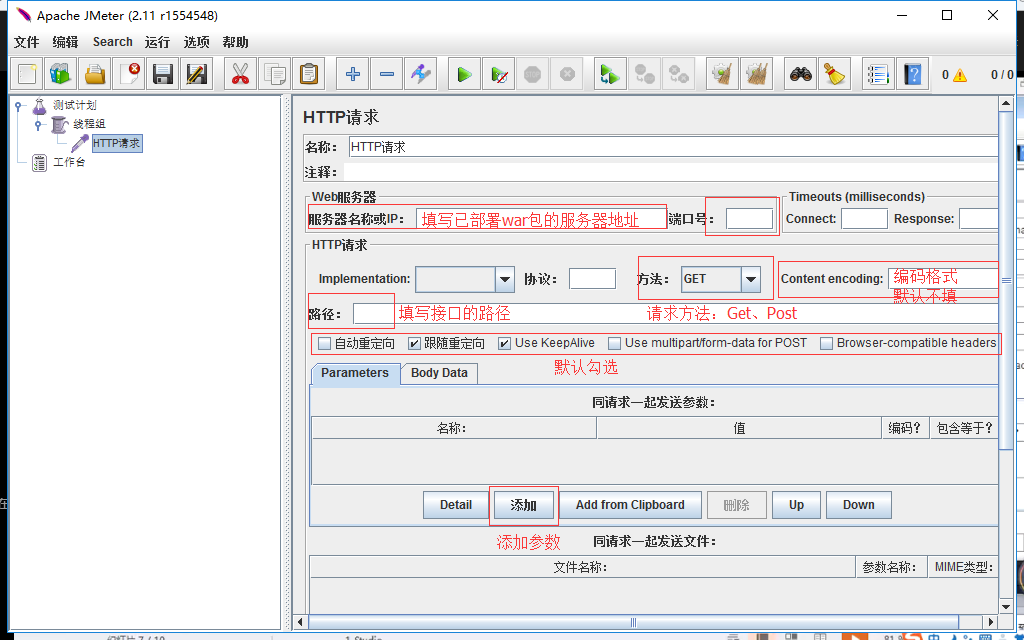The image size is (1024, 640).
Task: Open the Help question mark icon
Action: (x=912, y=74)
